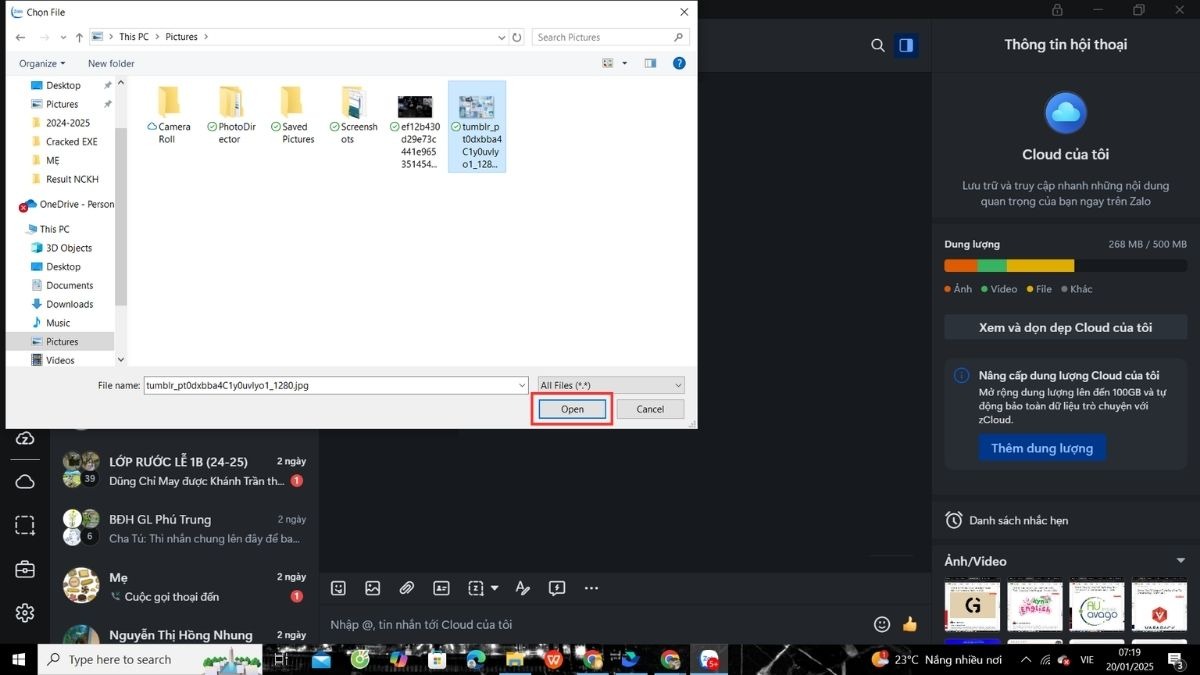Select Documents in the navigation tree
The height and width of the screenshot is (675, 1200).
69,285
